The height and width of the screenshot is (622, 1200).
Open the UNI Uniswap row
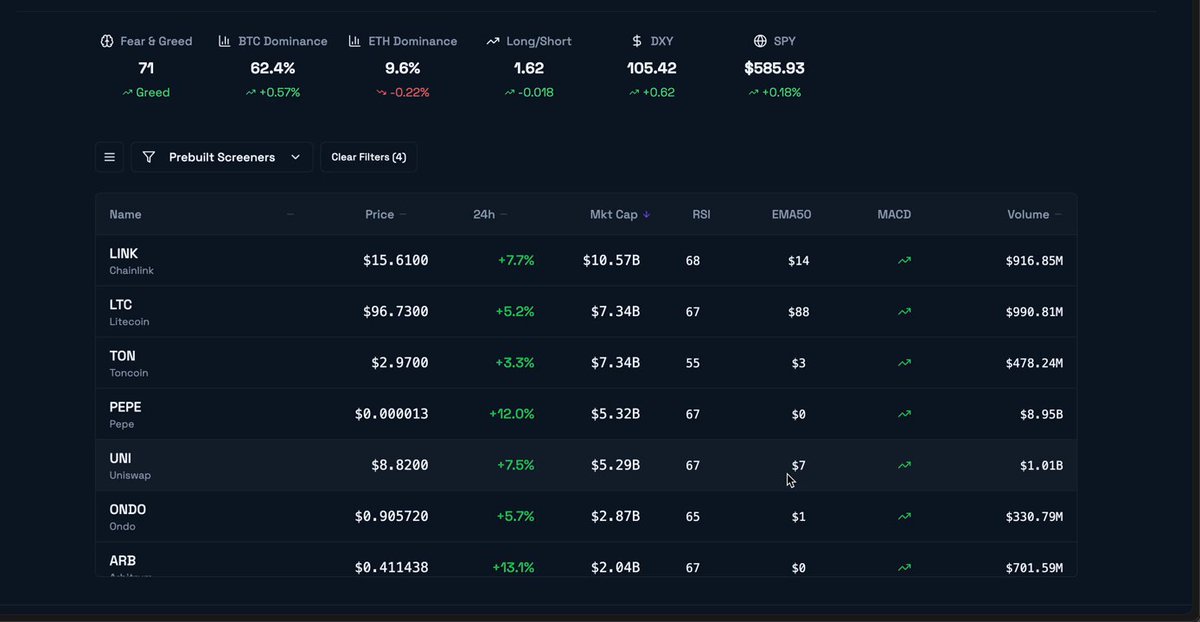[x=586, y=465]
